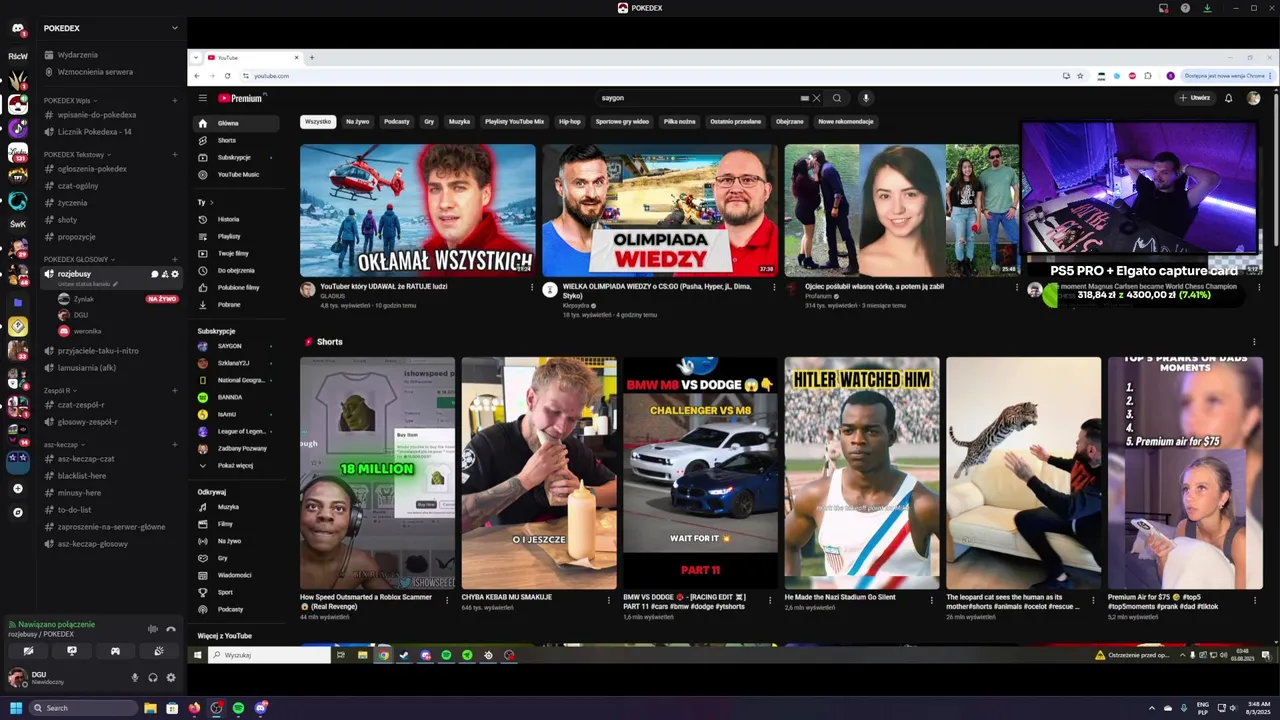Screen dimensions: 1280x720
Task: Collapse the Zespół R category
Action: coord(60,391)
